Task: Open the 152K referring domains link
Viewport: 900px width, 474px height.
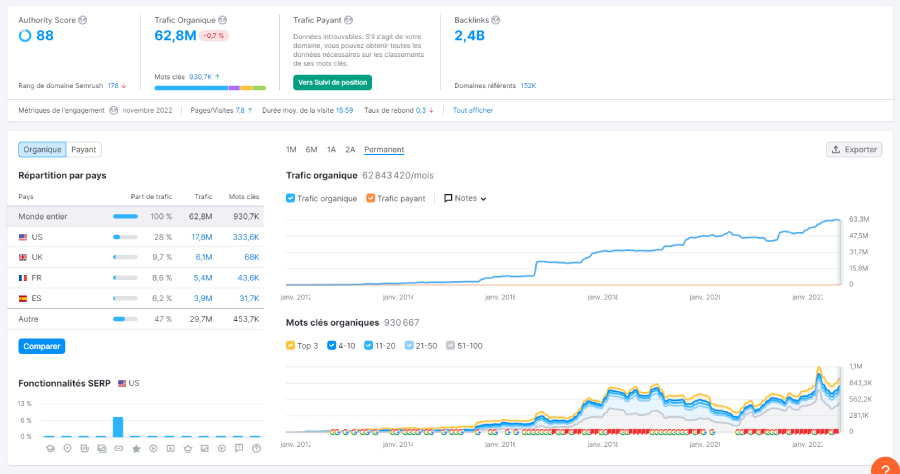Action: 528,86
